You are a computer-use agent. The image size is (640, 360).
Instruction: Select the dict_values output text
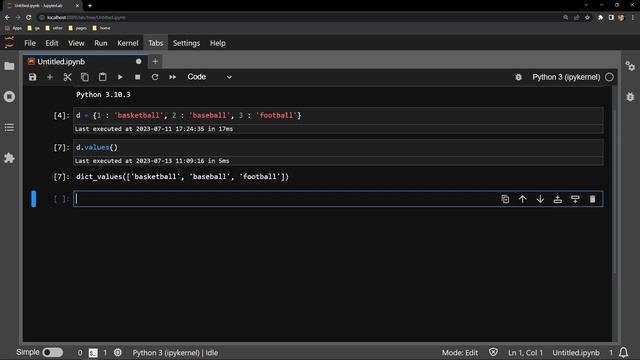182,177
